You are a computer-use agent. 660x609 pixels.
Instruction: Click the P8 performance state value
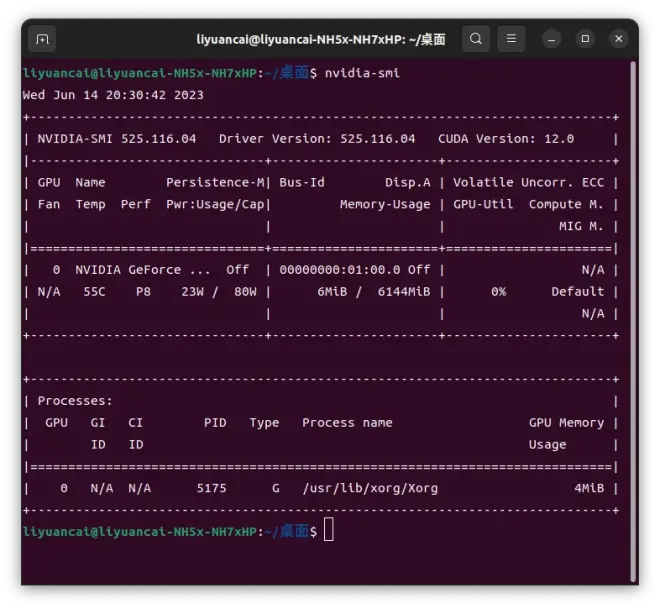(x=143, y=292)
